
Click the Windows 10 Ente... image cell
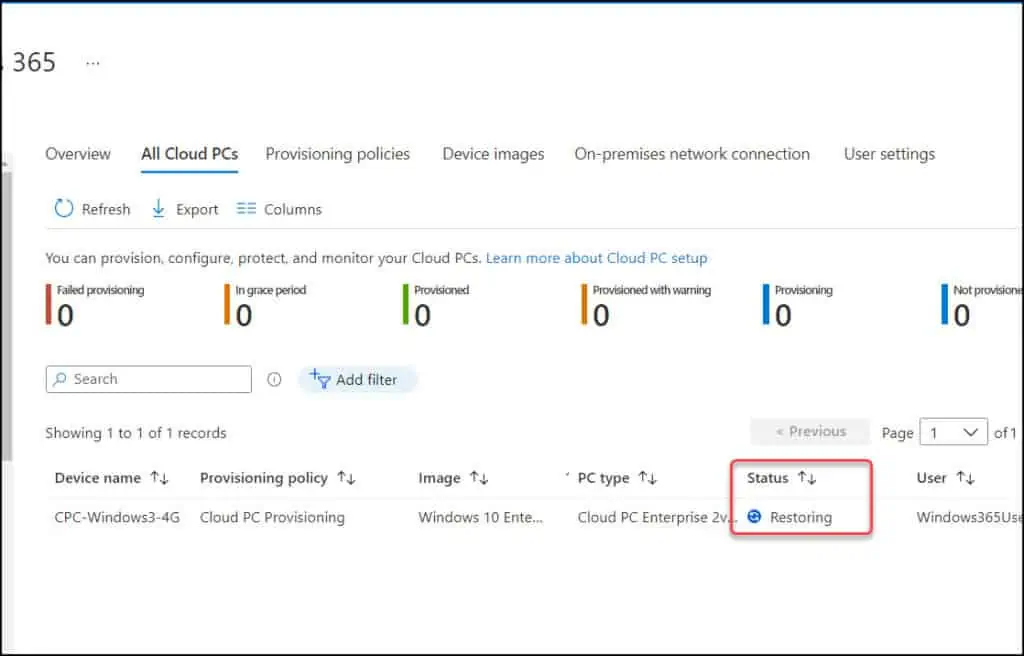480,517
